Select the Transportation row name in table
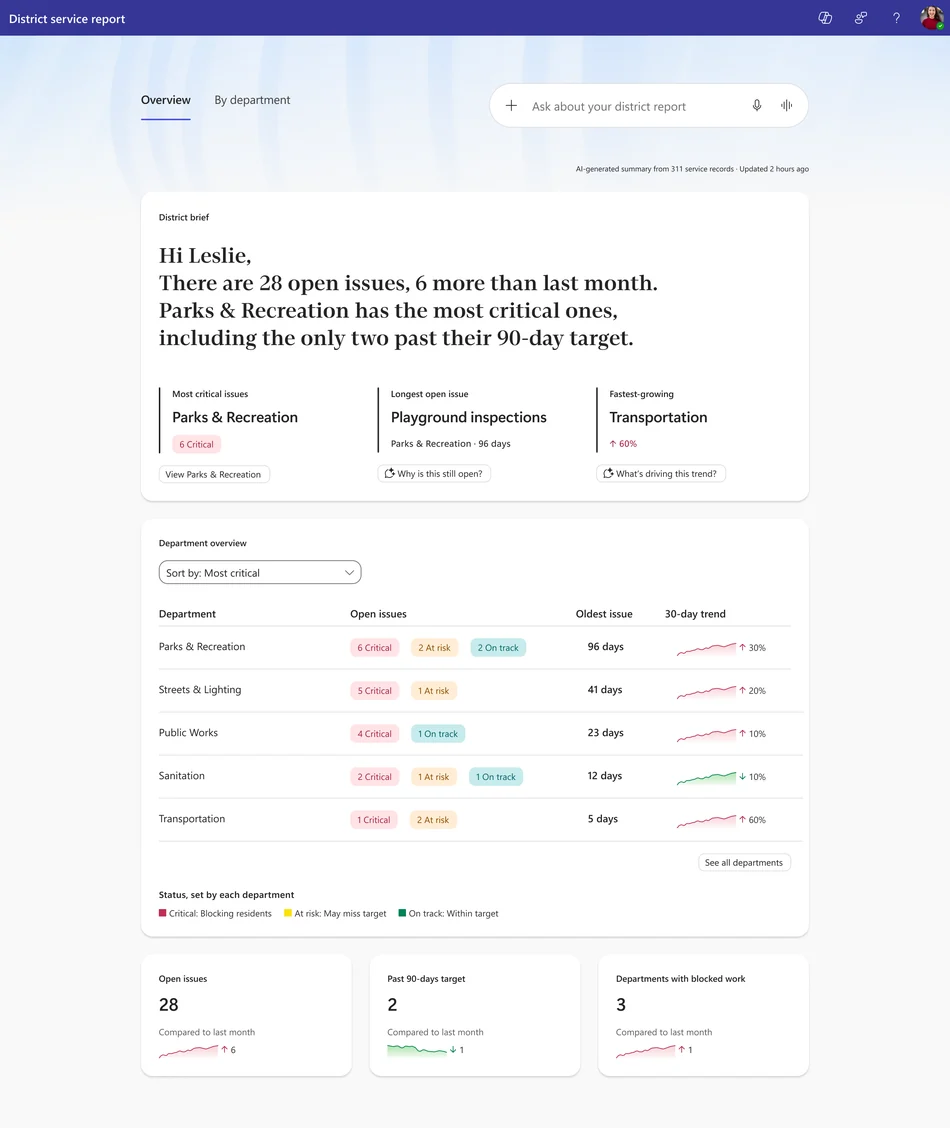This screenshot has height=1128, width=950. click(192, 819)
